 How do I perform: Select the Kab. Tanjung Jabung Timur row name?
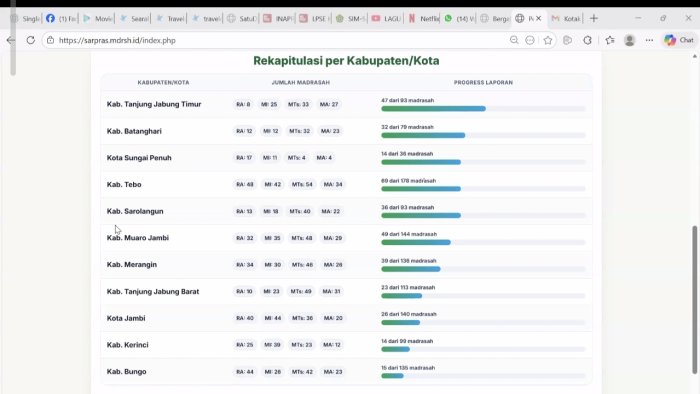[x=154, y=104]
